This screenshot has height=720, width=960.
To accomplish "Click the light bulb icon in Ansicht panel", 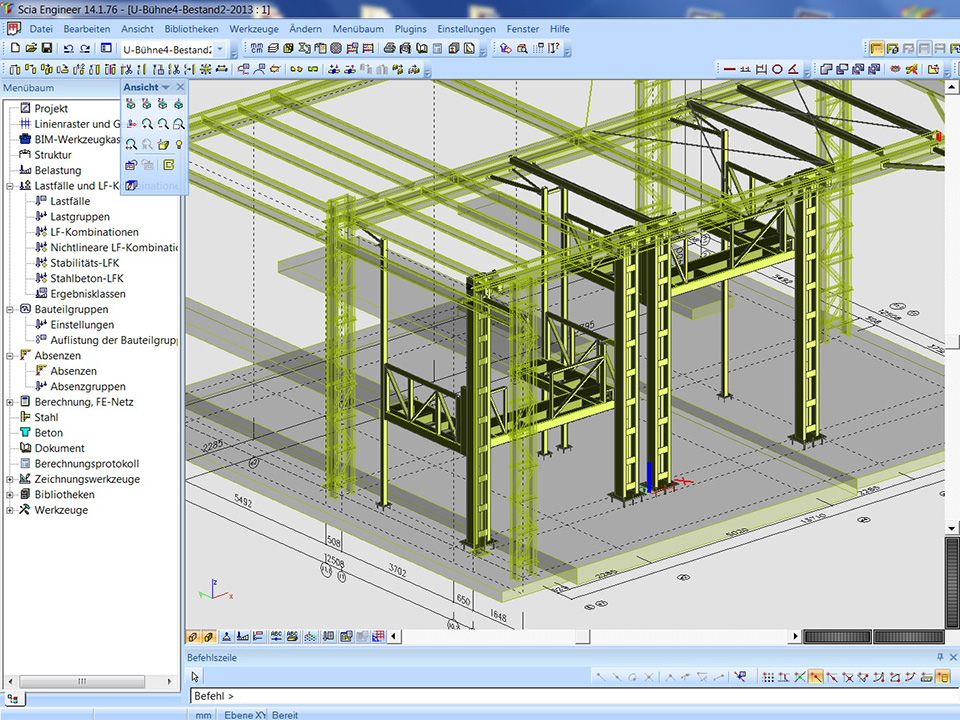I will [178, 145].
